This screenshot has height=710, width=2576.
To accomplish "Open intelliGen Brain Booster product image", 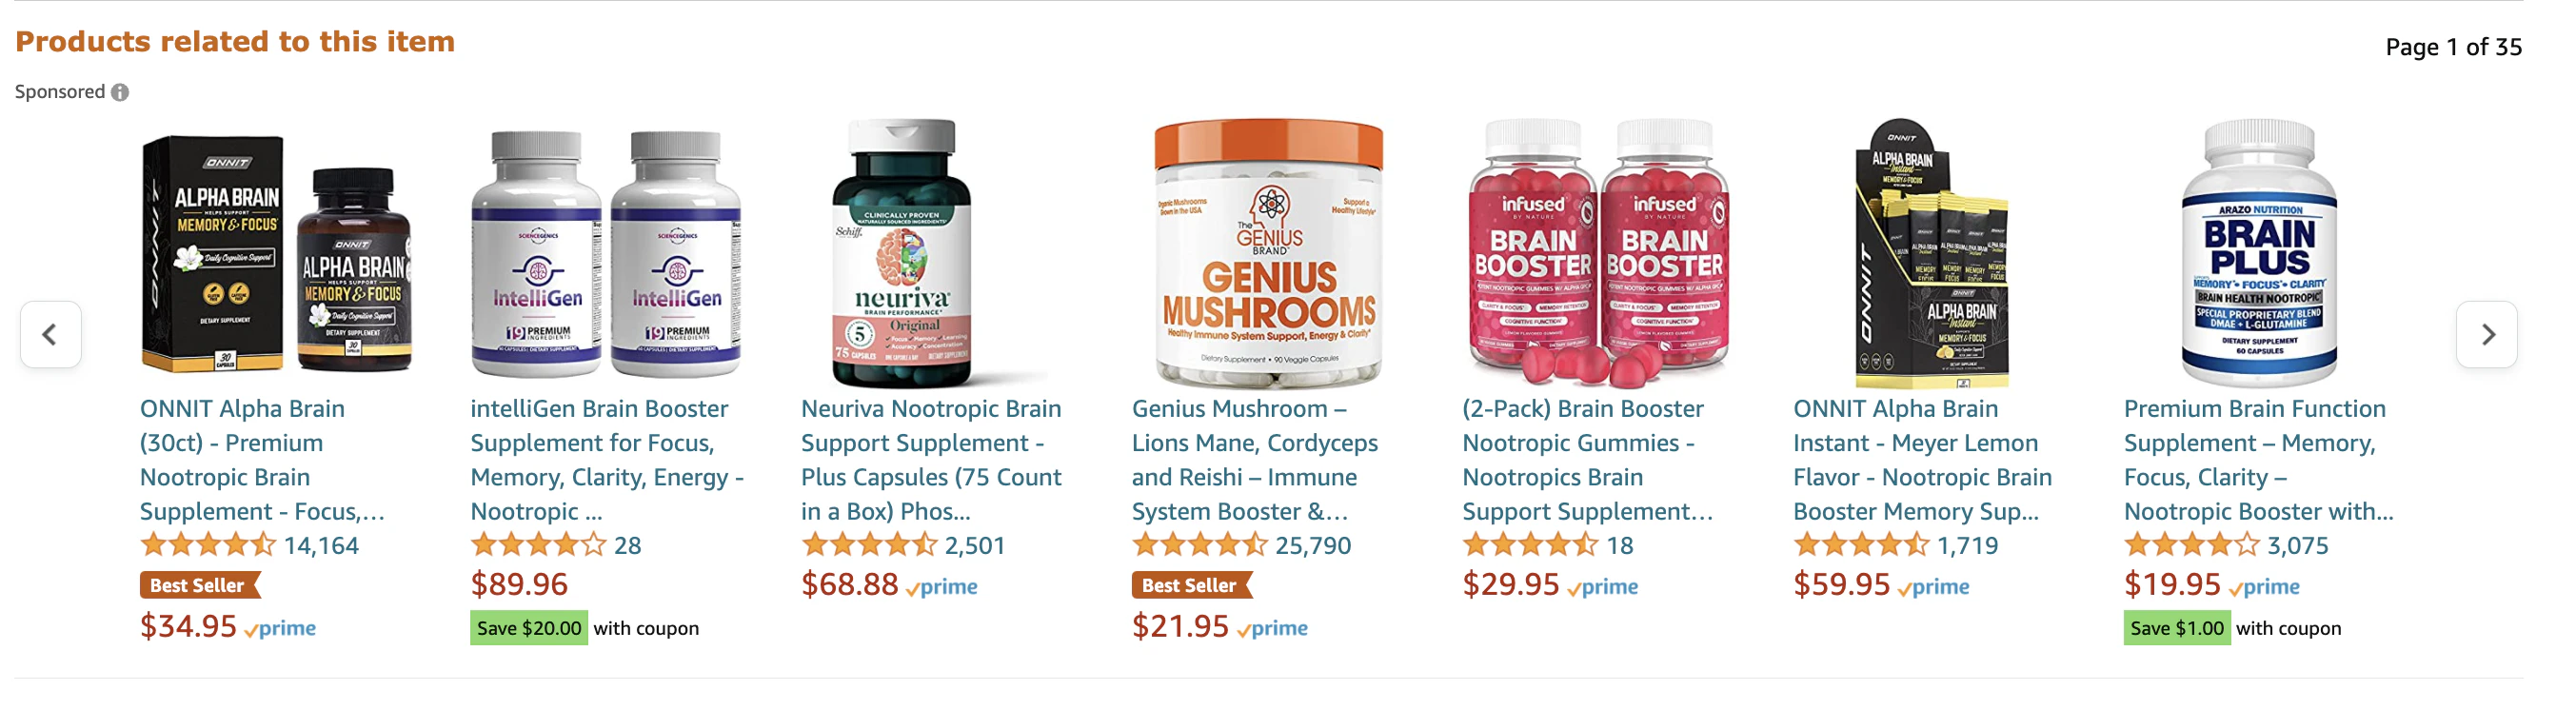I will click(x=606, y=254).
